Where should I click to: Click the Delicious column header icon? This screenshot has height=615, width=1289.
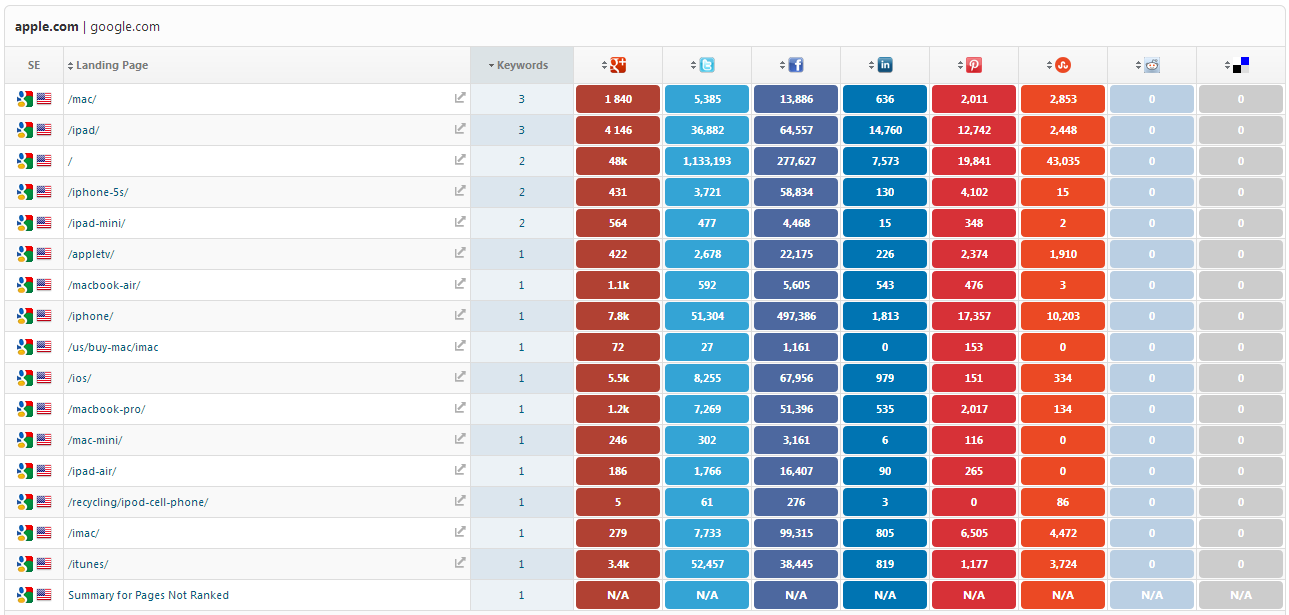1241,65
